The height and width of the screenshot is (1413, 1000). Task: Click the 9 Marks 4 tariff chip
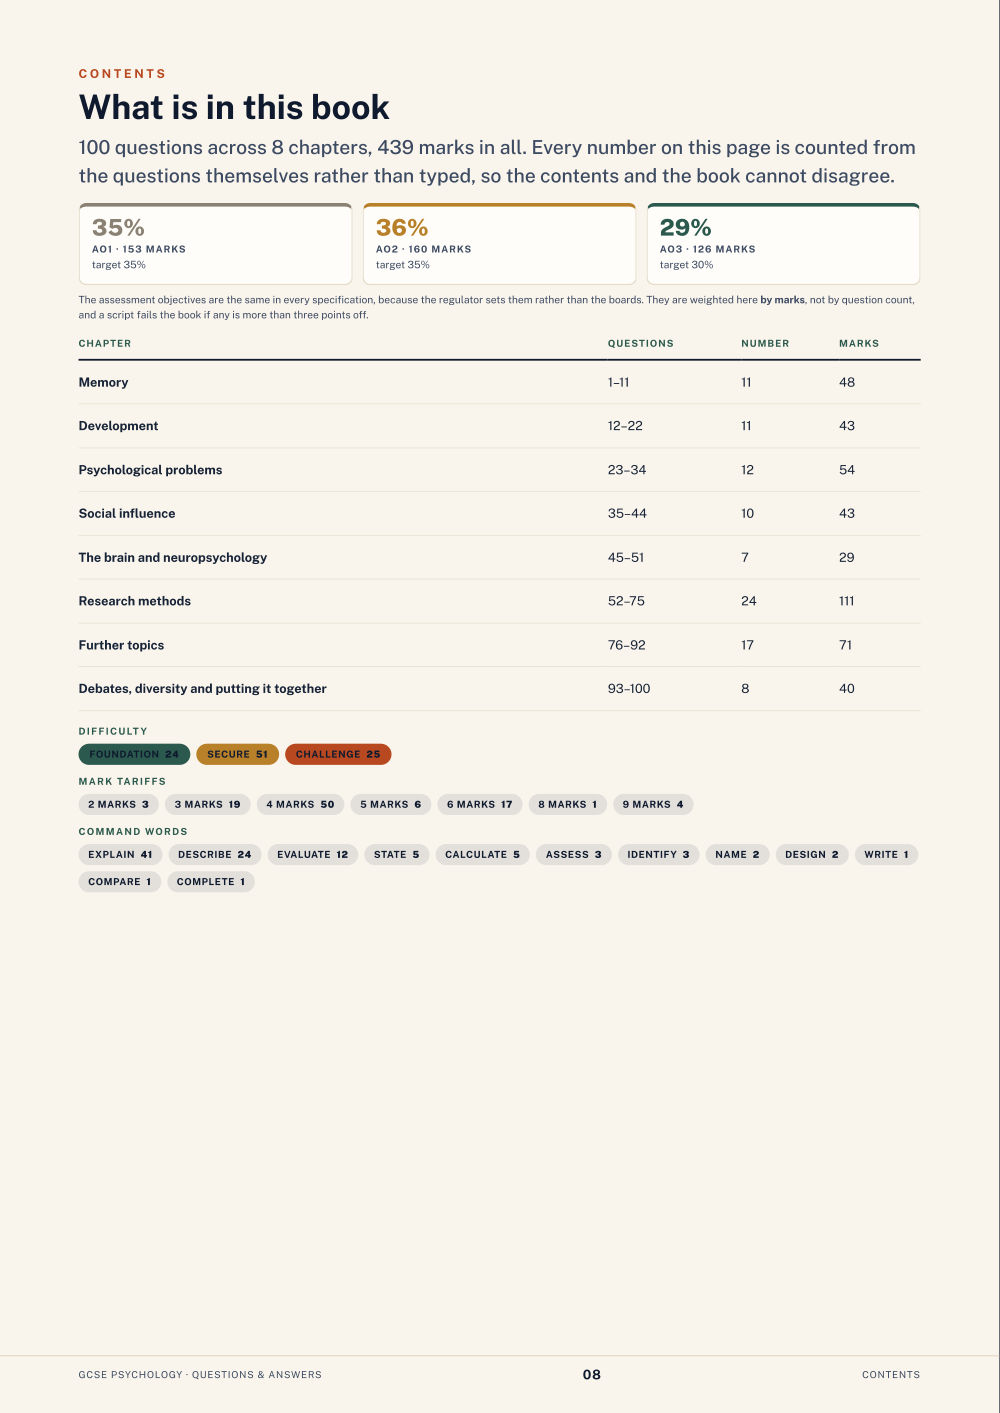(653, 804)
